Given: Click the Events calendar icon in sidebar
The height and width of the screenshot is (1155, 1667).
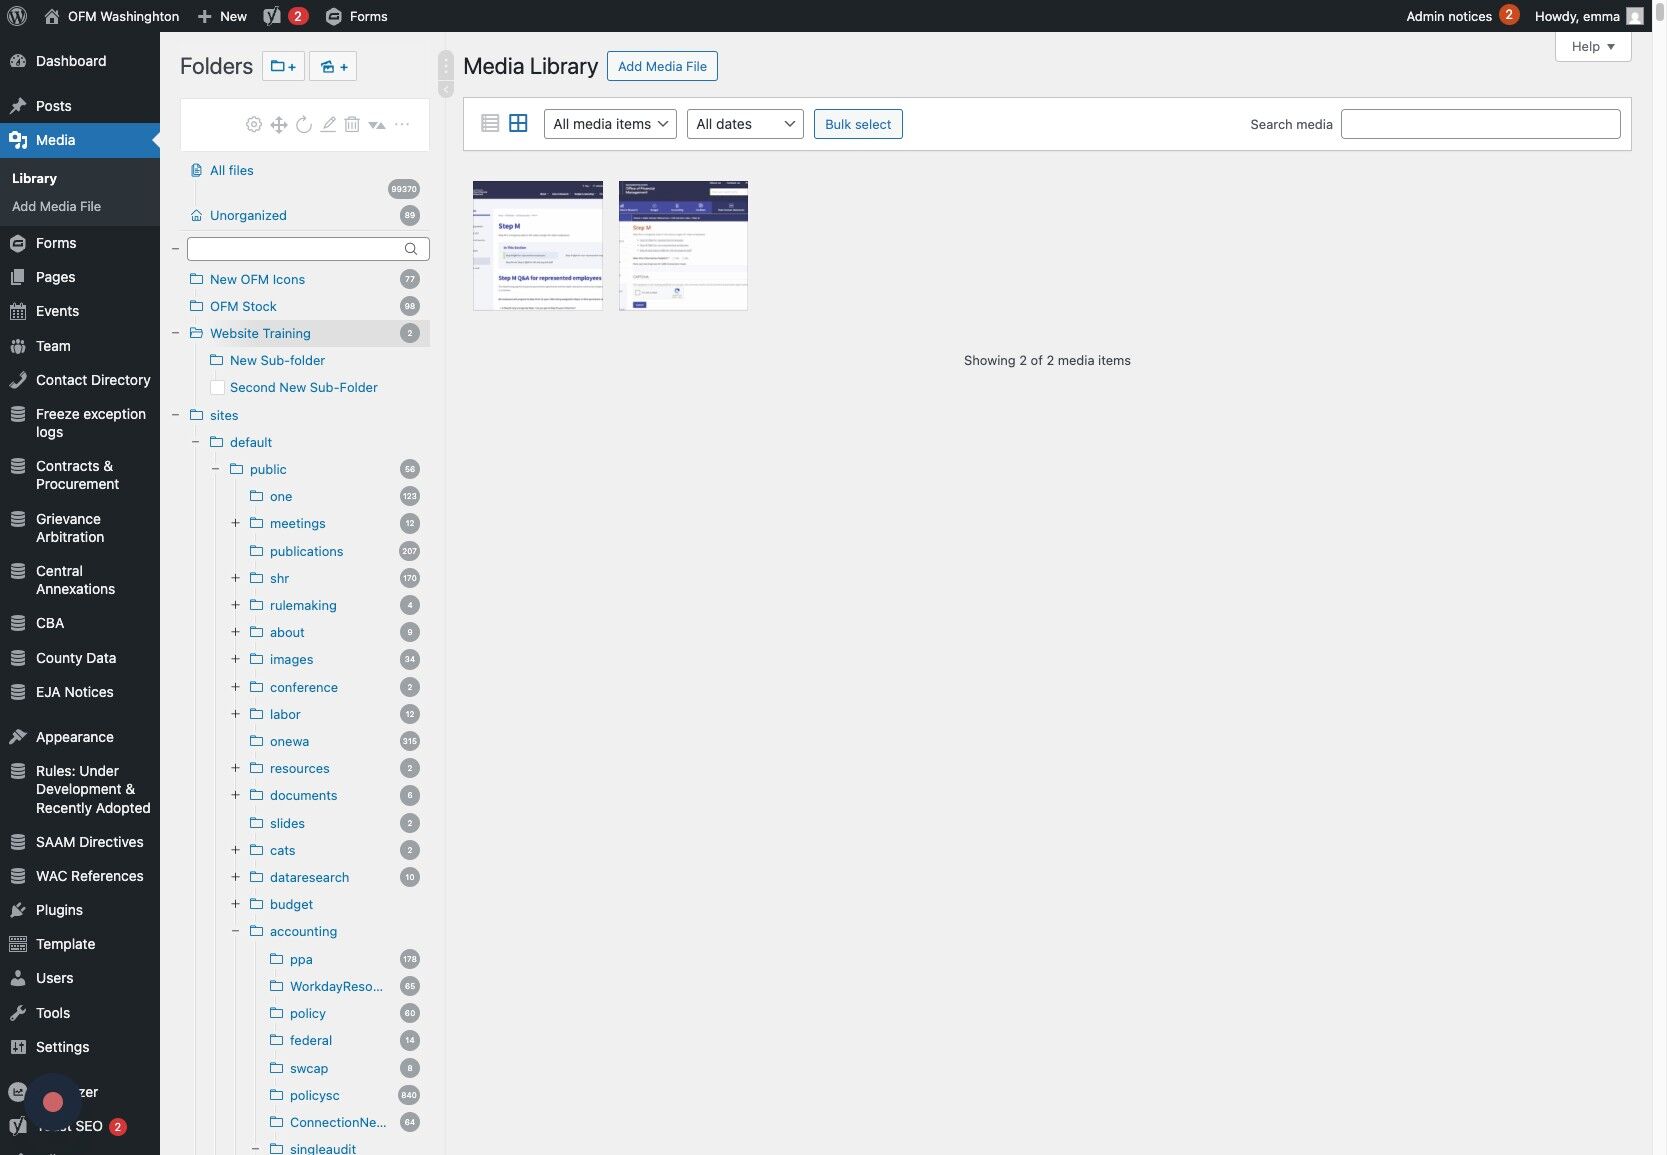Looking at the screenshot, I should [x=18, y=311].
